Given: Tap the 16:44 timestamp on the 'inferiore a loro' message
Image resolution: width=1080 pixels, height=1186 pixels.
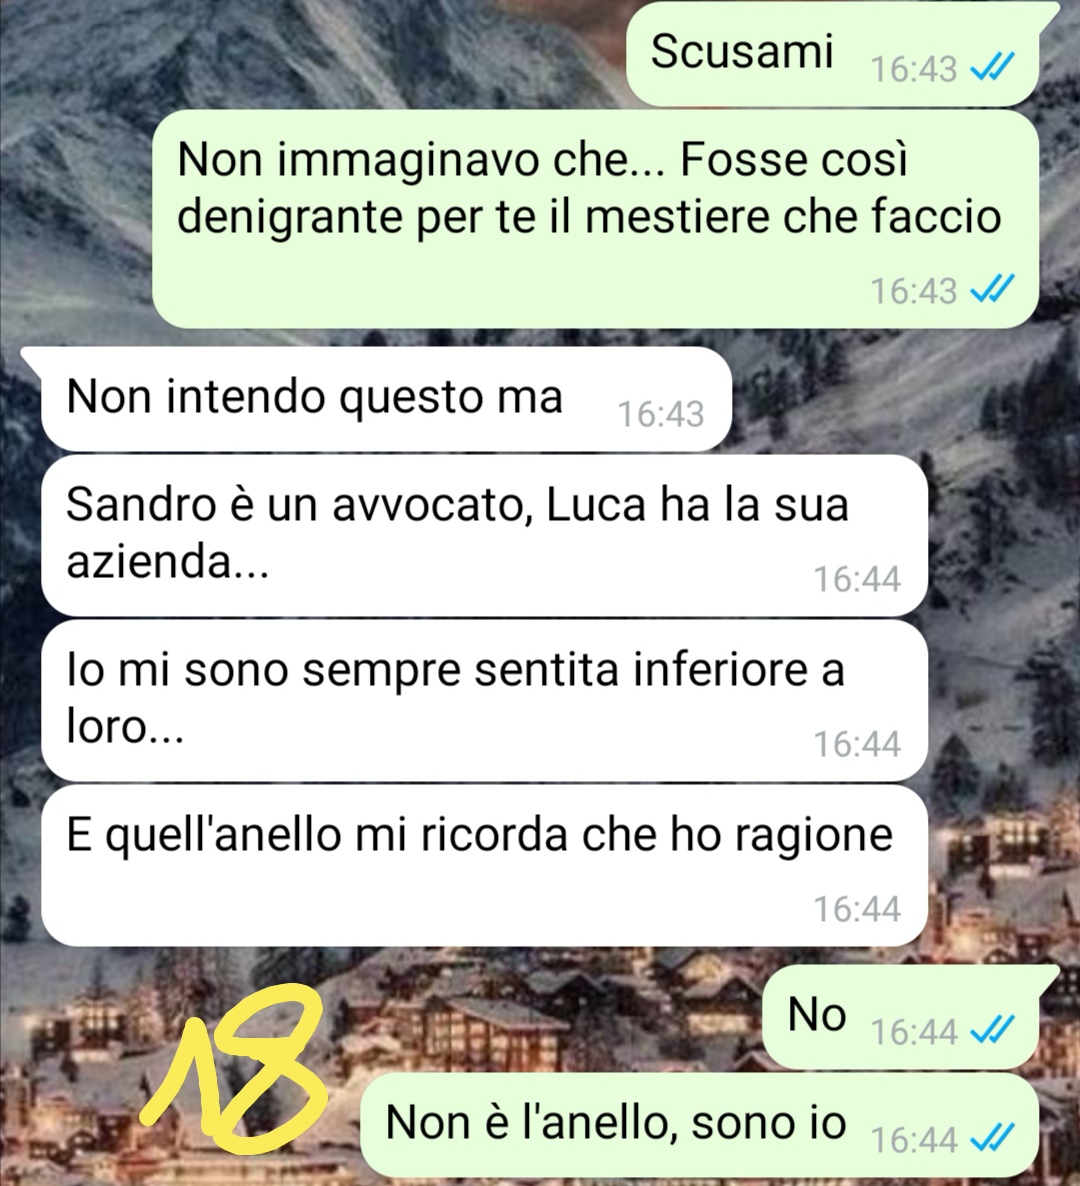Looking at the screenshot, I should pos(857,744).
